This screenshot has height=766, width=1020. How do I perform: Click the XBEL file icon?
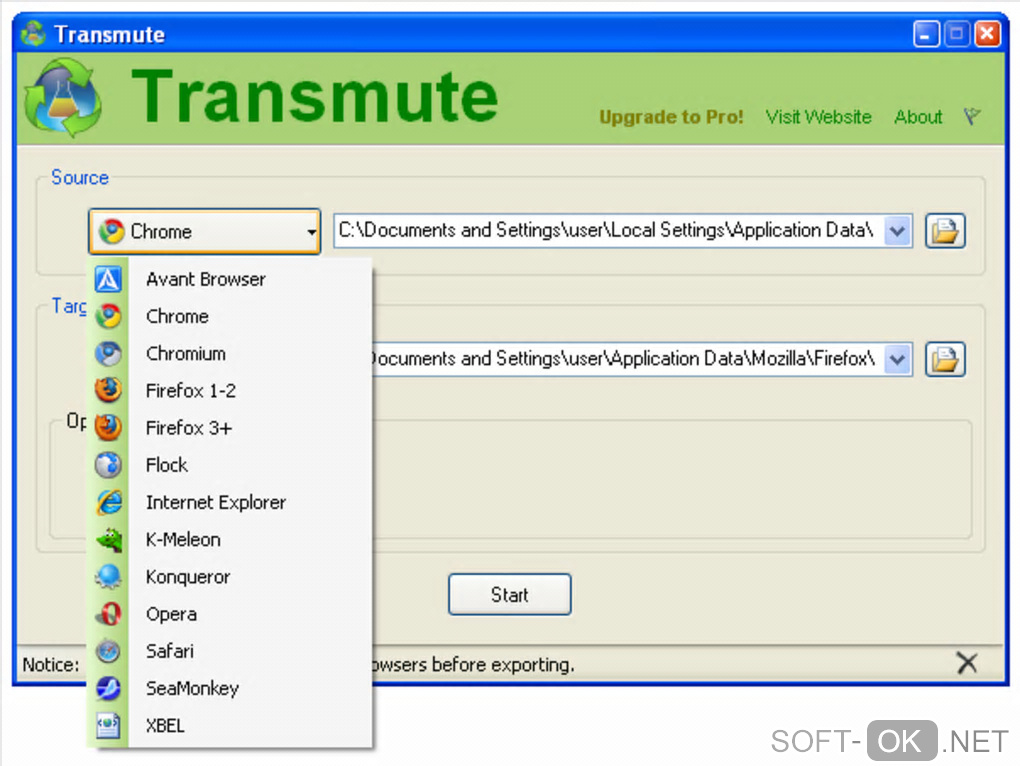(x=108, y=725)
